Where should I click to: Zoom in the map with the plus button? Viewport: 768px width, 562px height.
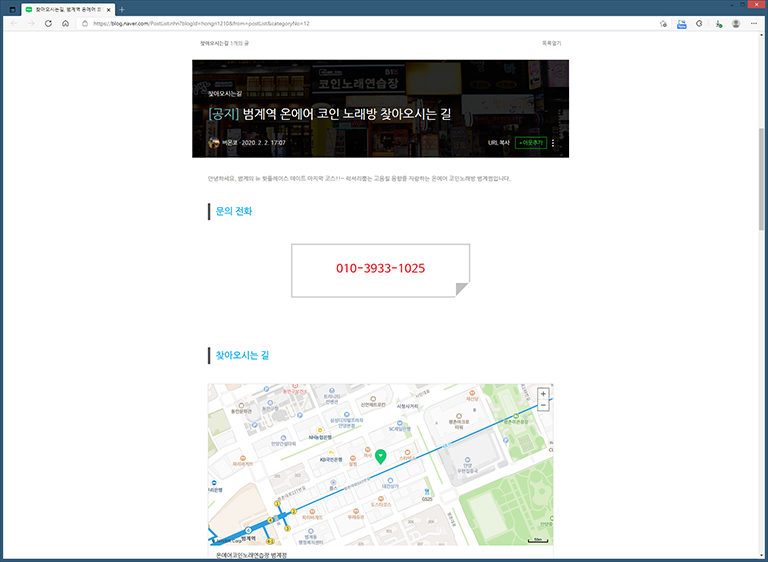[x=543, y=394]
